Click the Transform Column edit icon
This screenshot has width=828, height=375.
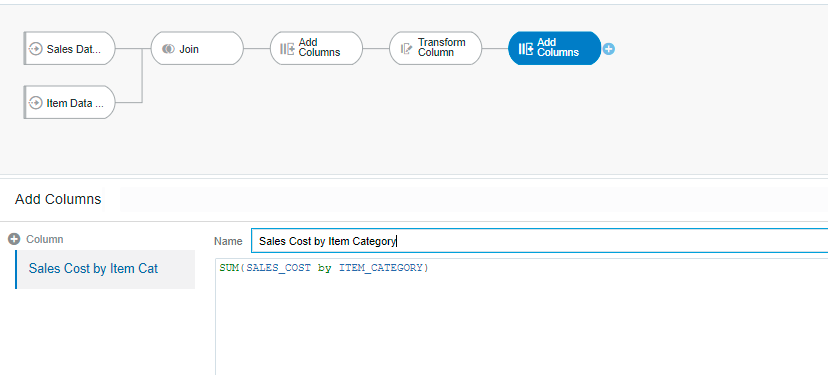click(406, 49)
